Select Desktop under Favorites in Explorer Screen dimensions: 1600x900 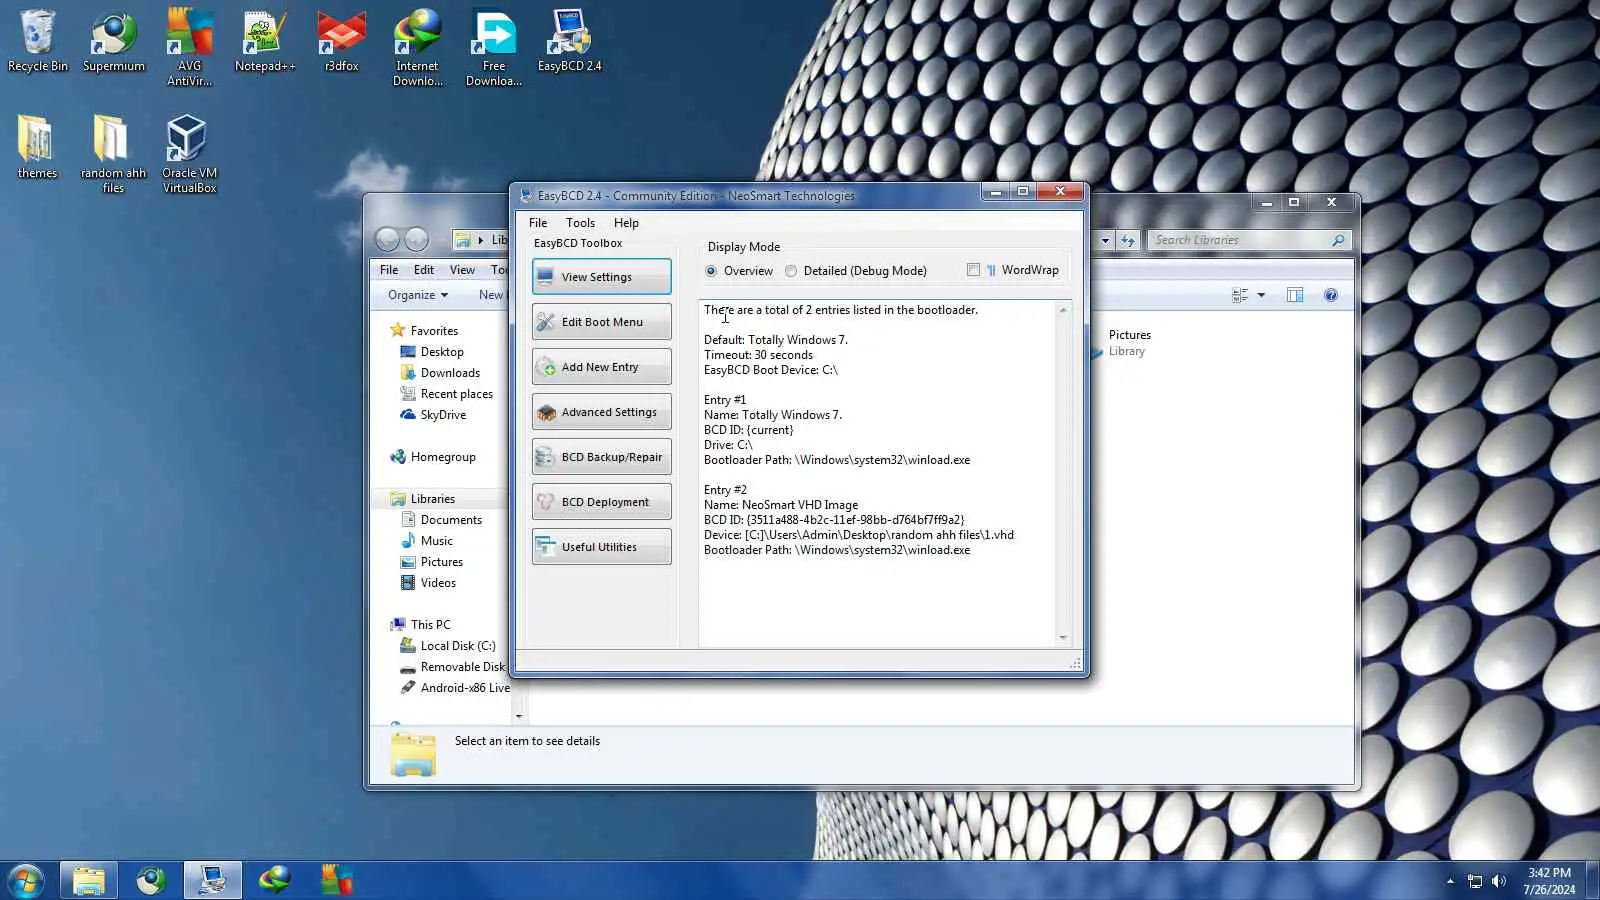(x=432, y=352)
